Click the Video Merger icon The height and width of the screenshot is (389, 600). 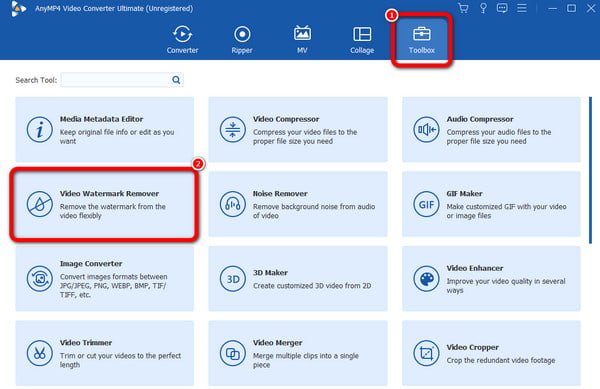tap(233, 353)
